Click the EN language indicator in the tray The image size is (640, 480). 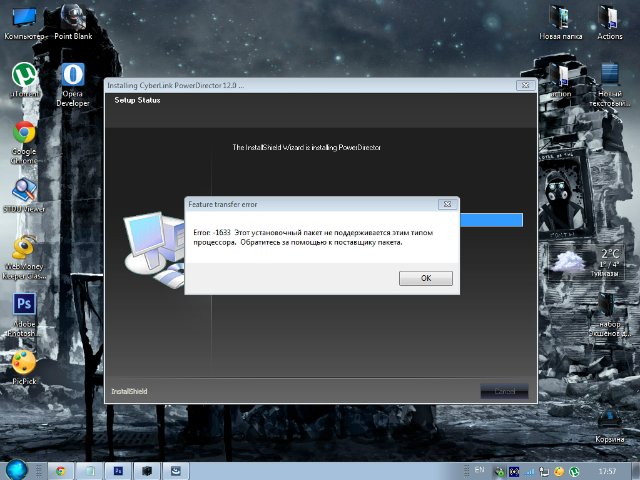[x=480, y=469]
